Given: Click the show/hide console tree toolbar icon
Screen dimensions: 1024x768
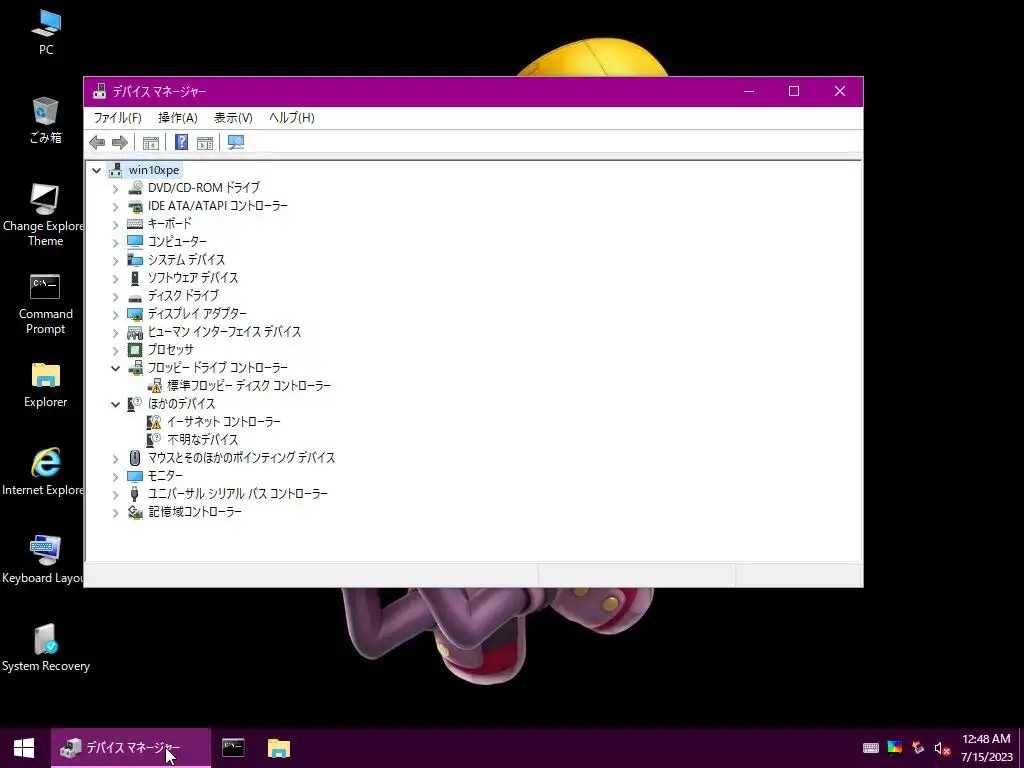Looking at the screenshot, I should (151, 142).
